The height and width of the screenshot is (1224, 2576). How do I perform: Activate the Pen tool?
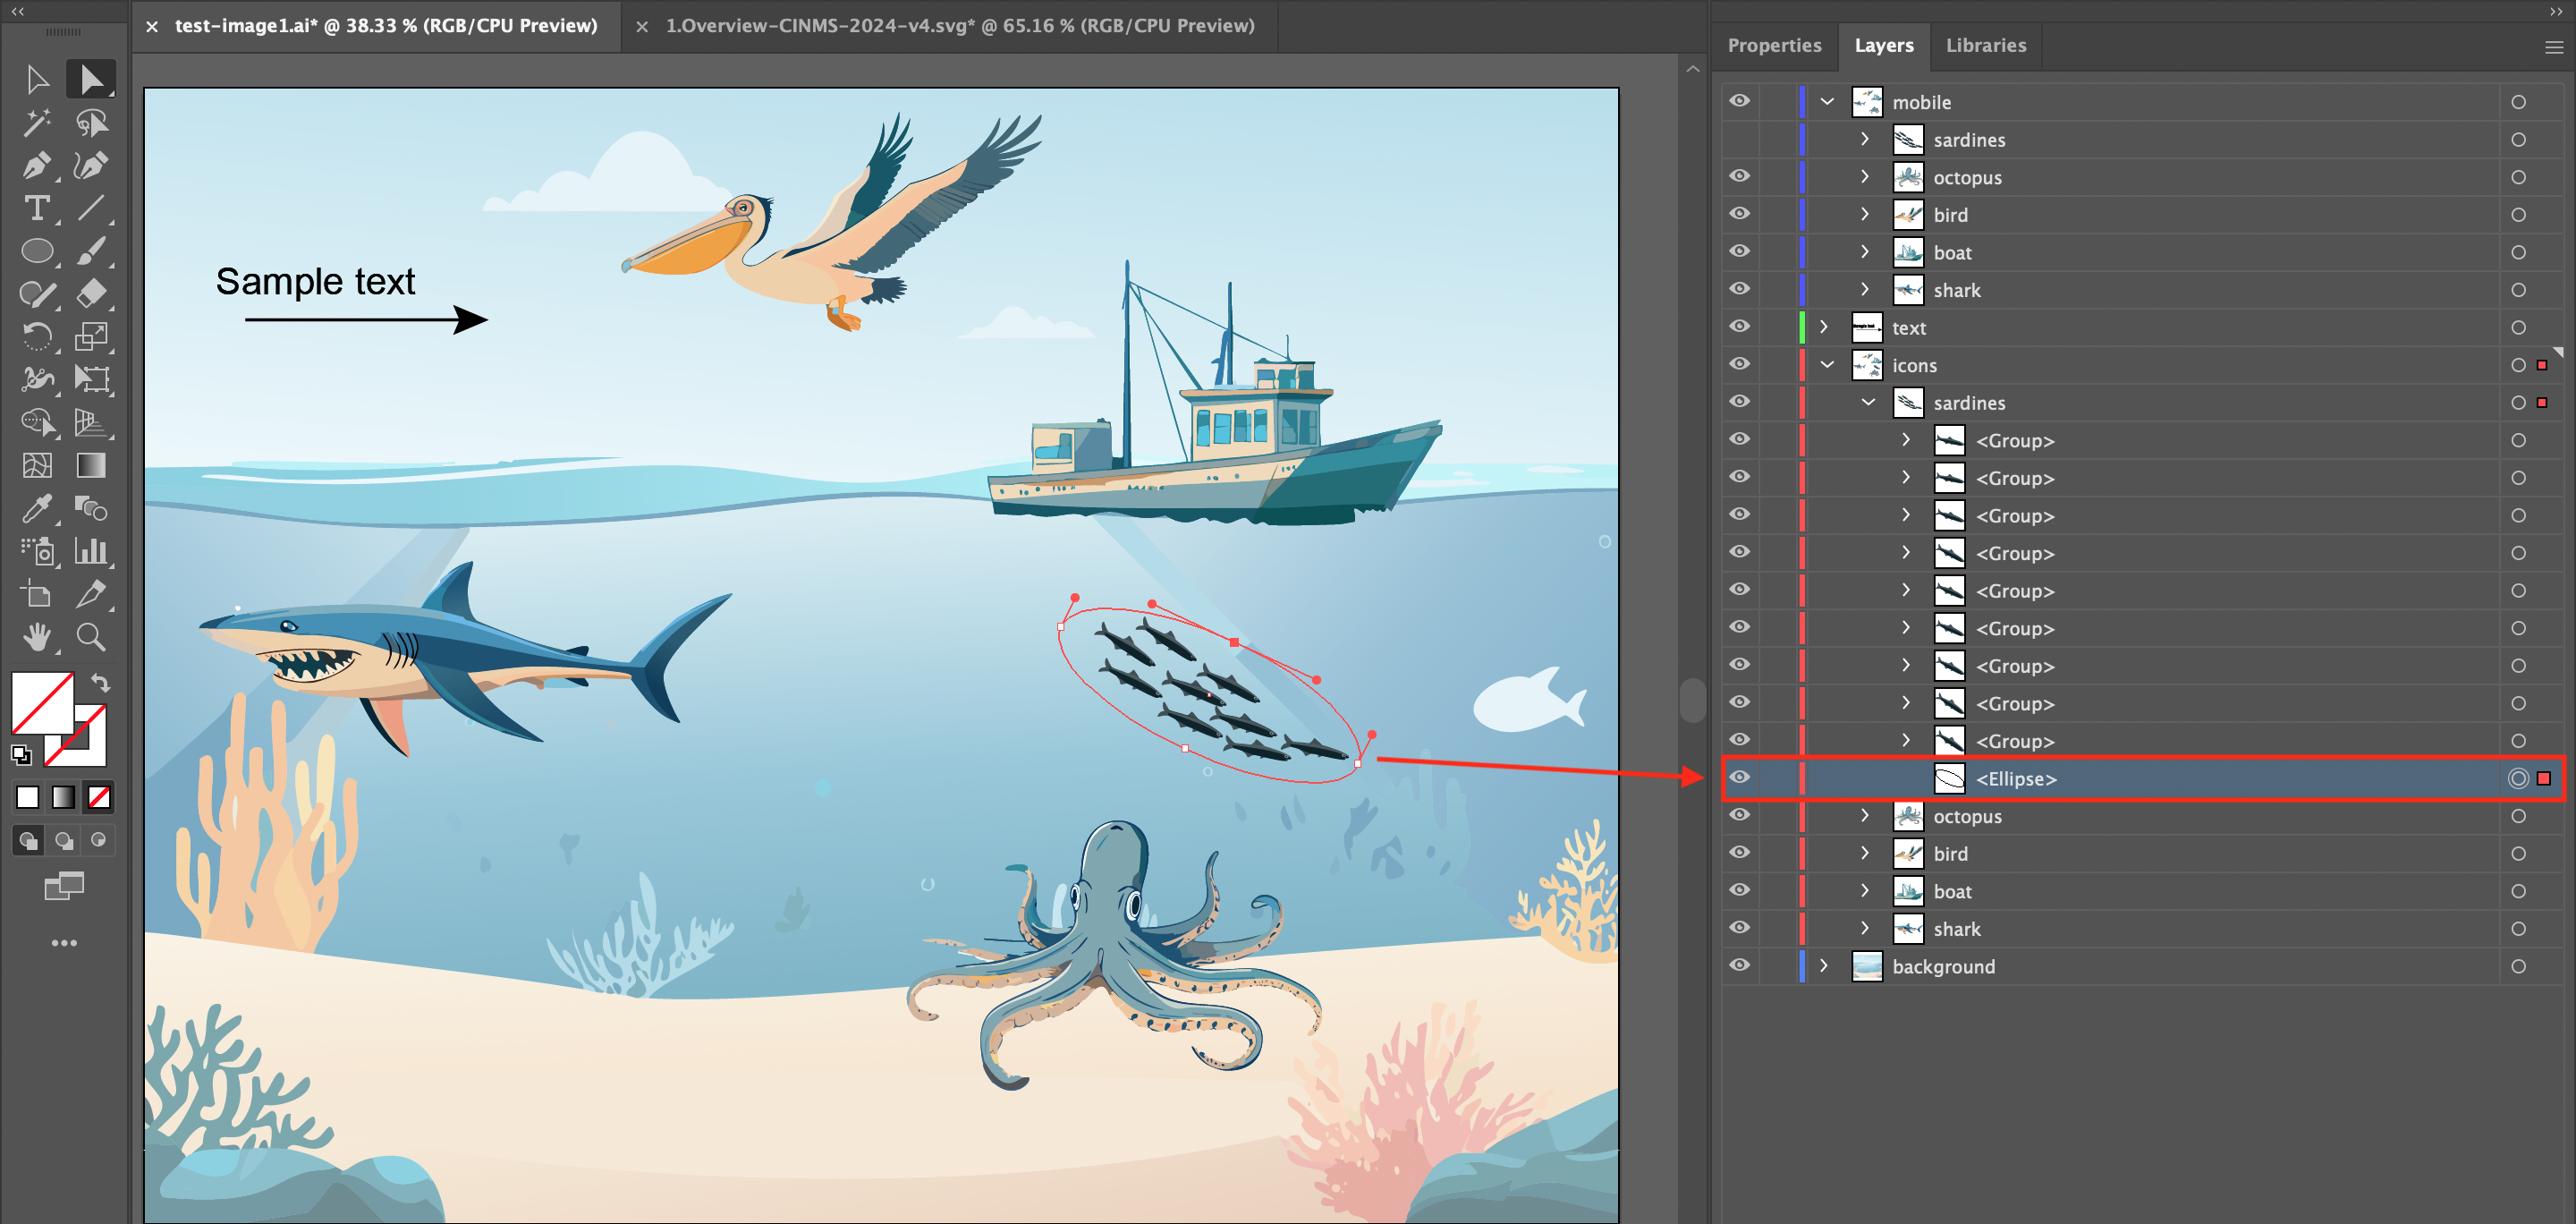click(x=36, y=165)
